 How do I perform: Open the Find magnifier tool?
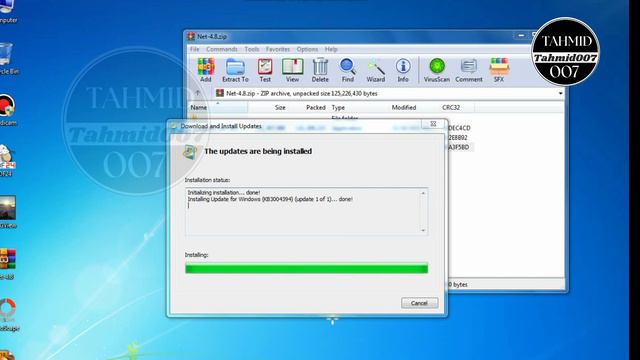(348, 70)
